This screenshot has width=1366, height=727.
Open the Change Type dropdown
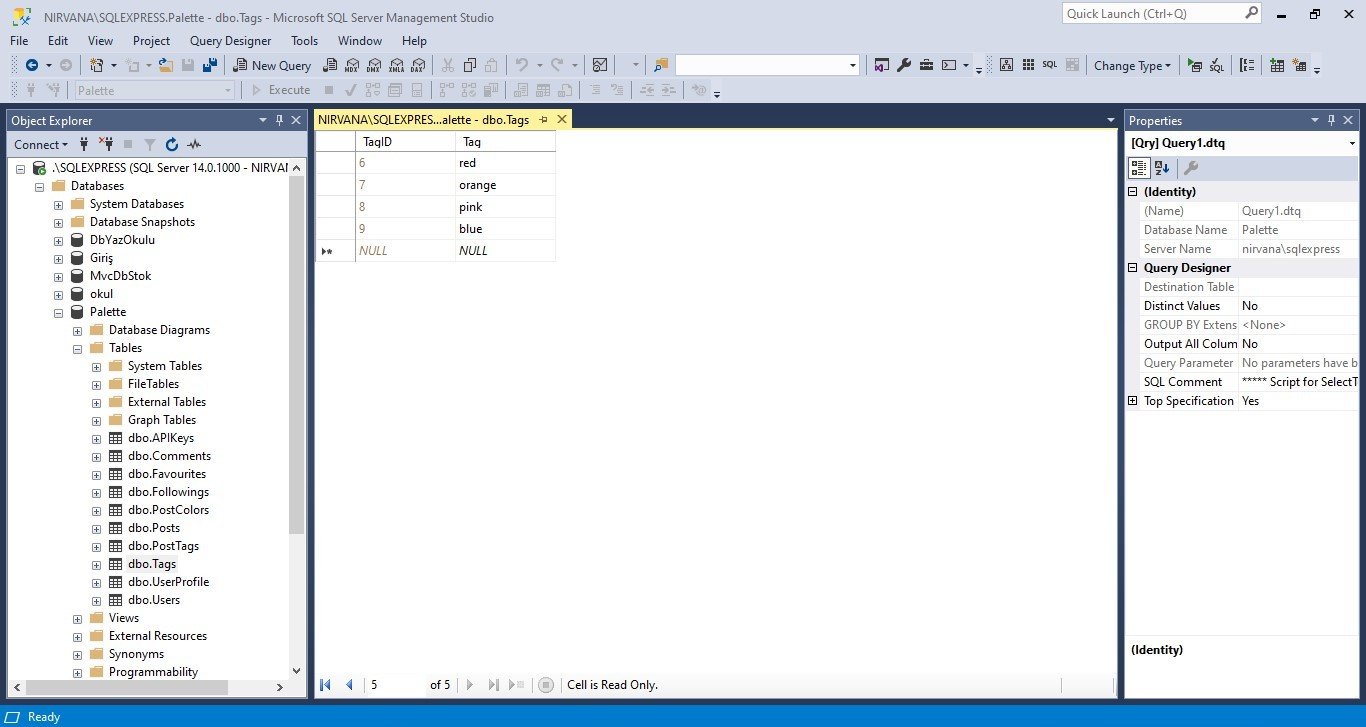(x=1132, y=65)
